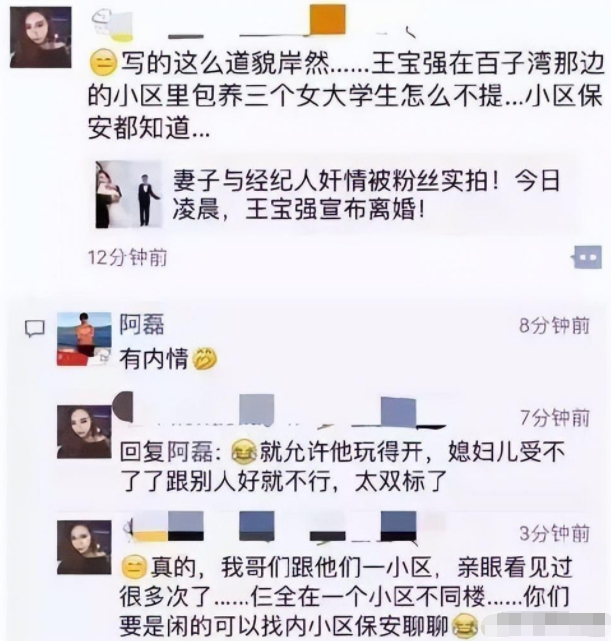611x641 pixels.
Task: Tap 阿磊's avatar picture
Action: click(84, 339)
